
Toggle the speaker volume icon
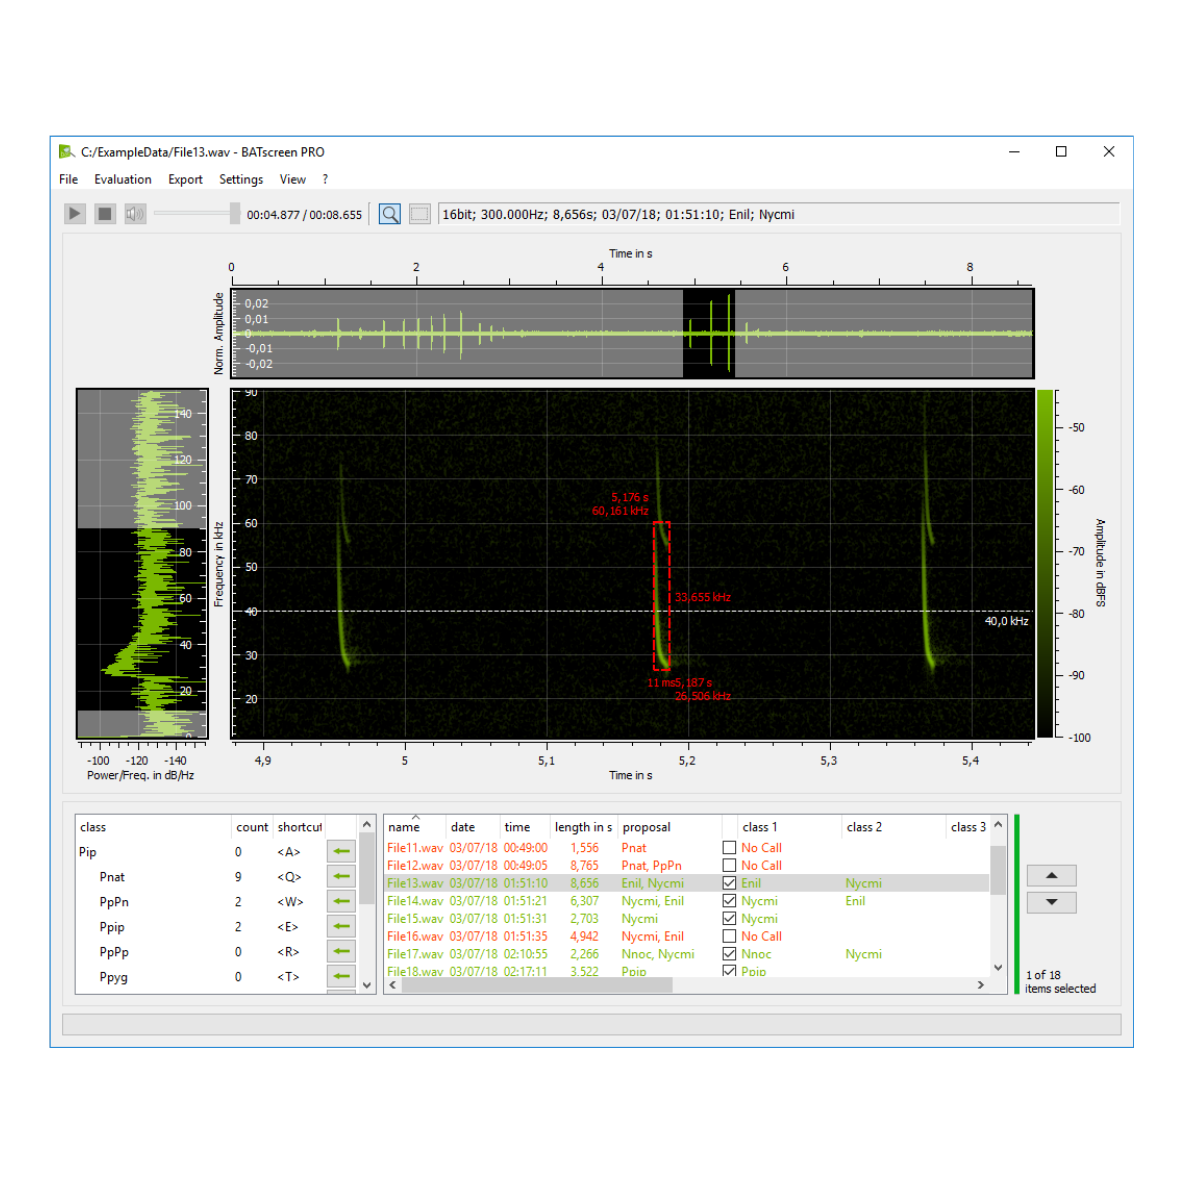(x=135, y=214)
